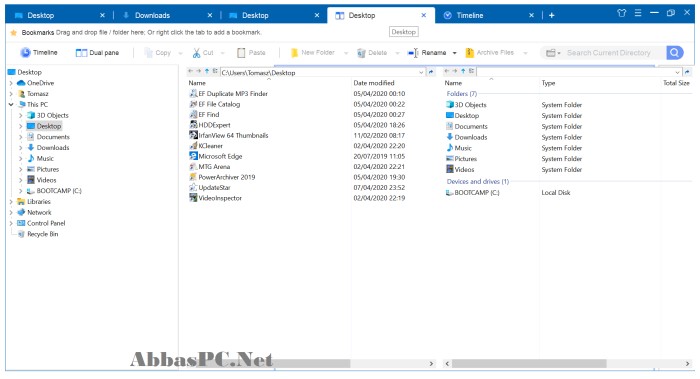Open the Timeline toolbar button
700x379 pixels.
point(39,53)
